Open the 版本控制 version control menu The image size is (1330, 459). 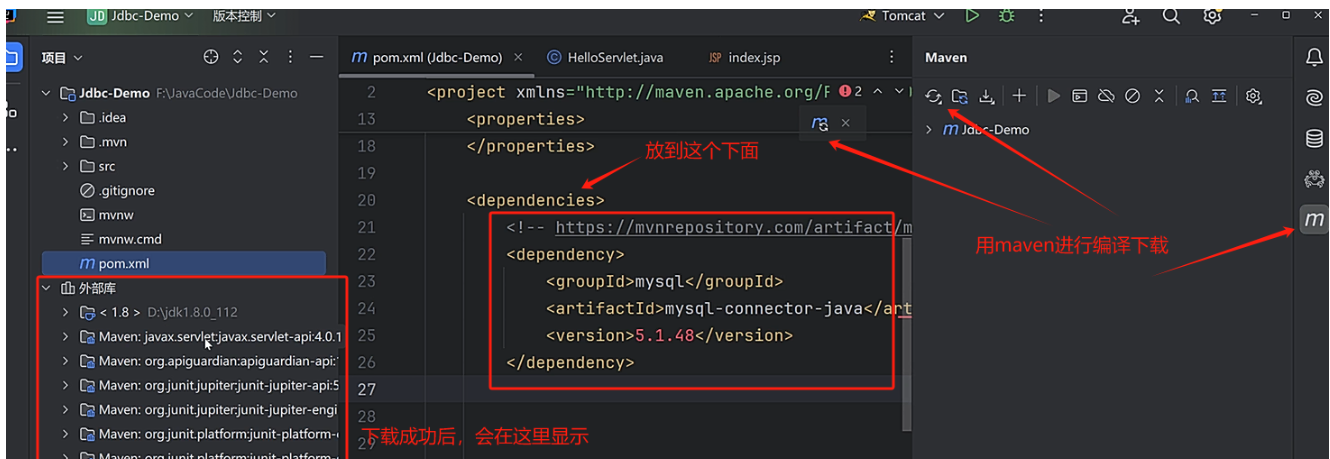[x=244, y=17]
